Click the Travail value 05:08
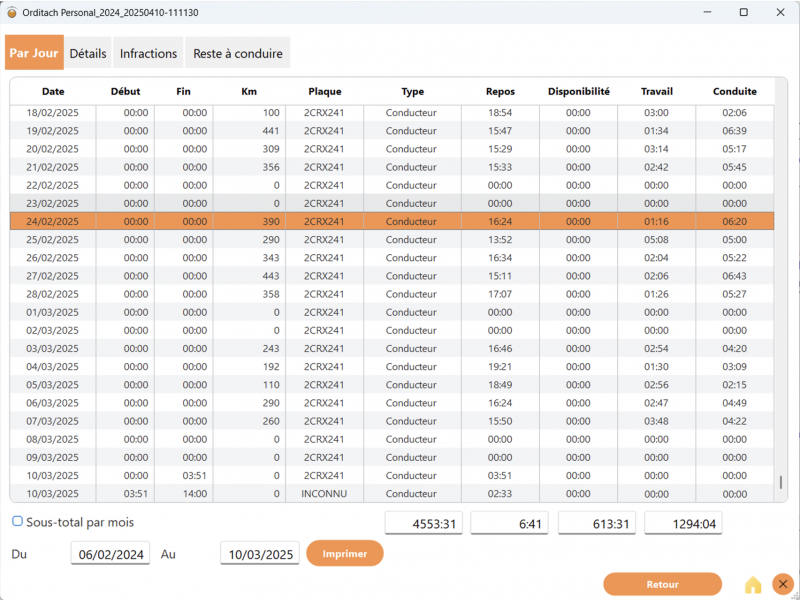Image resolution: width=800 pixels, height=600 pixels. (x=656, y=240)
